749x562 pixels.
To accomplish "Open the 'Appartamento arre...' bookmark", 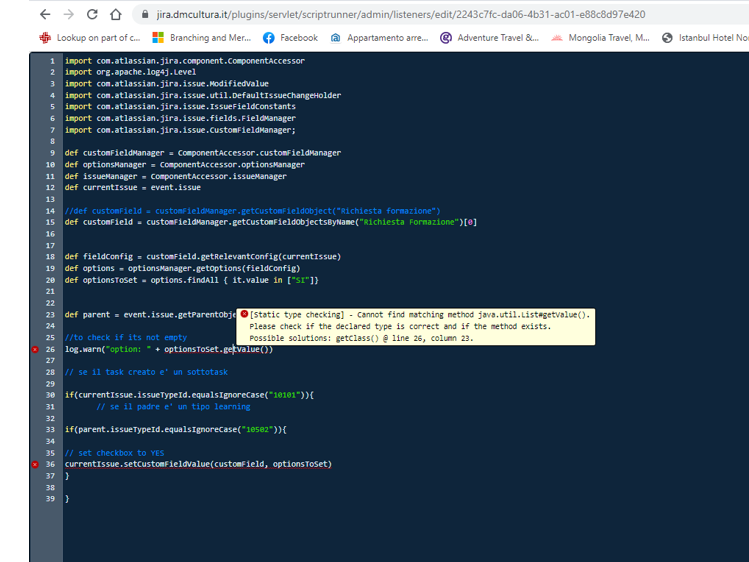I will click(x=379, y=38).
